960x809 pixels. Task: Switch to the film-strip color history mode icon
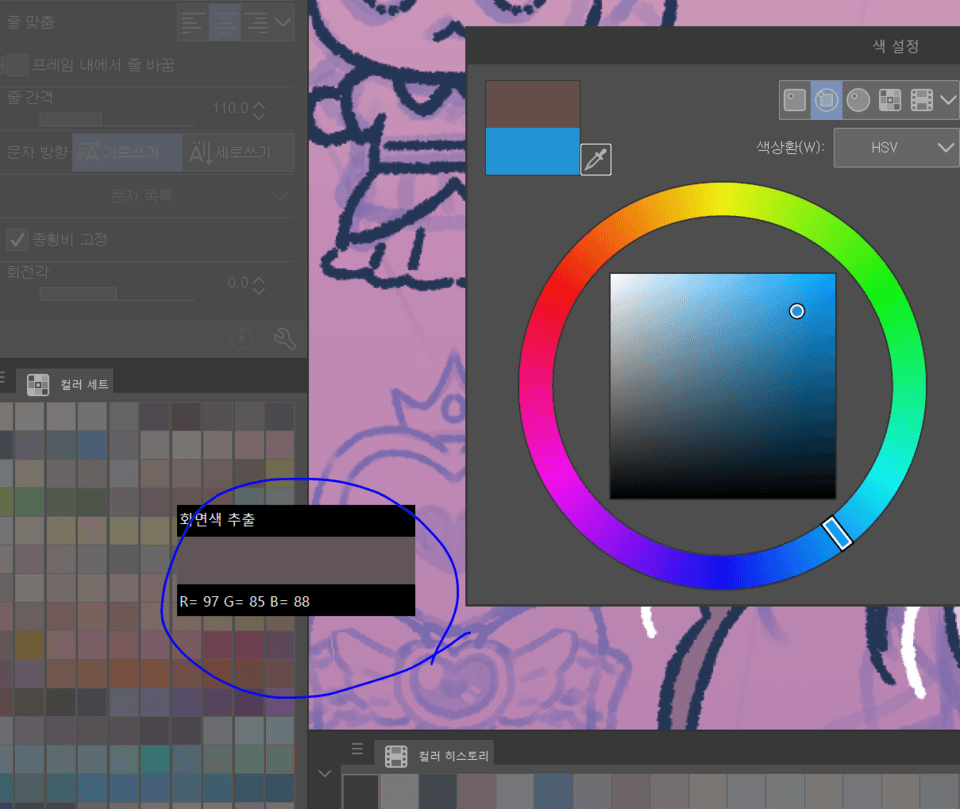pos(921,100)
